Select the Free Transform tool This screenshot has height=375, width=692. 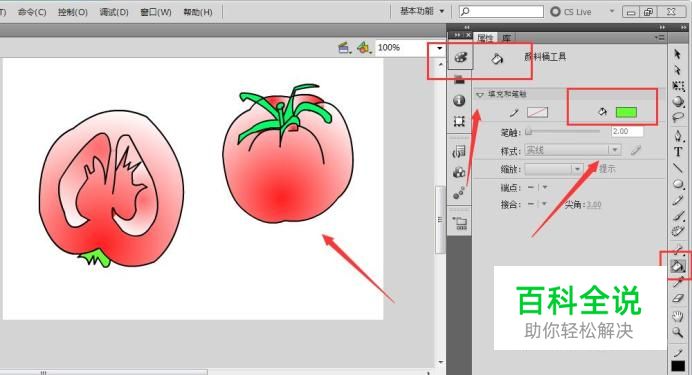[x=678, y=86]
